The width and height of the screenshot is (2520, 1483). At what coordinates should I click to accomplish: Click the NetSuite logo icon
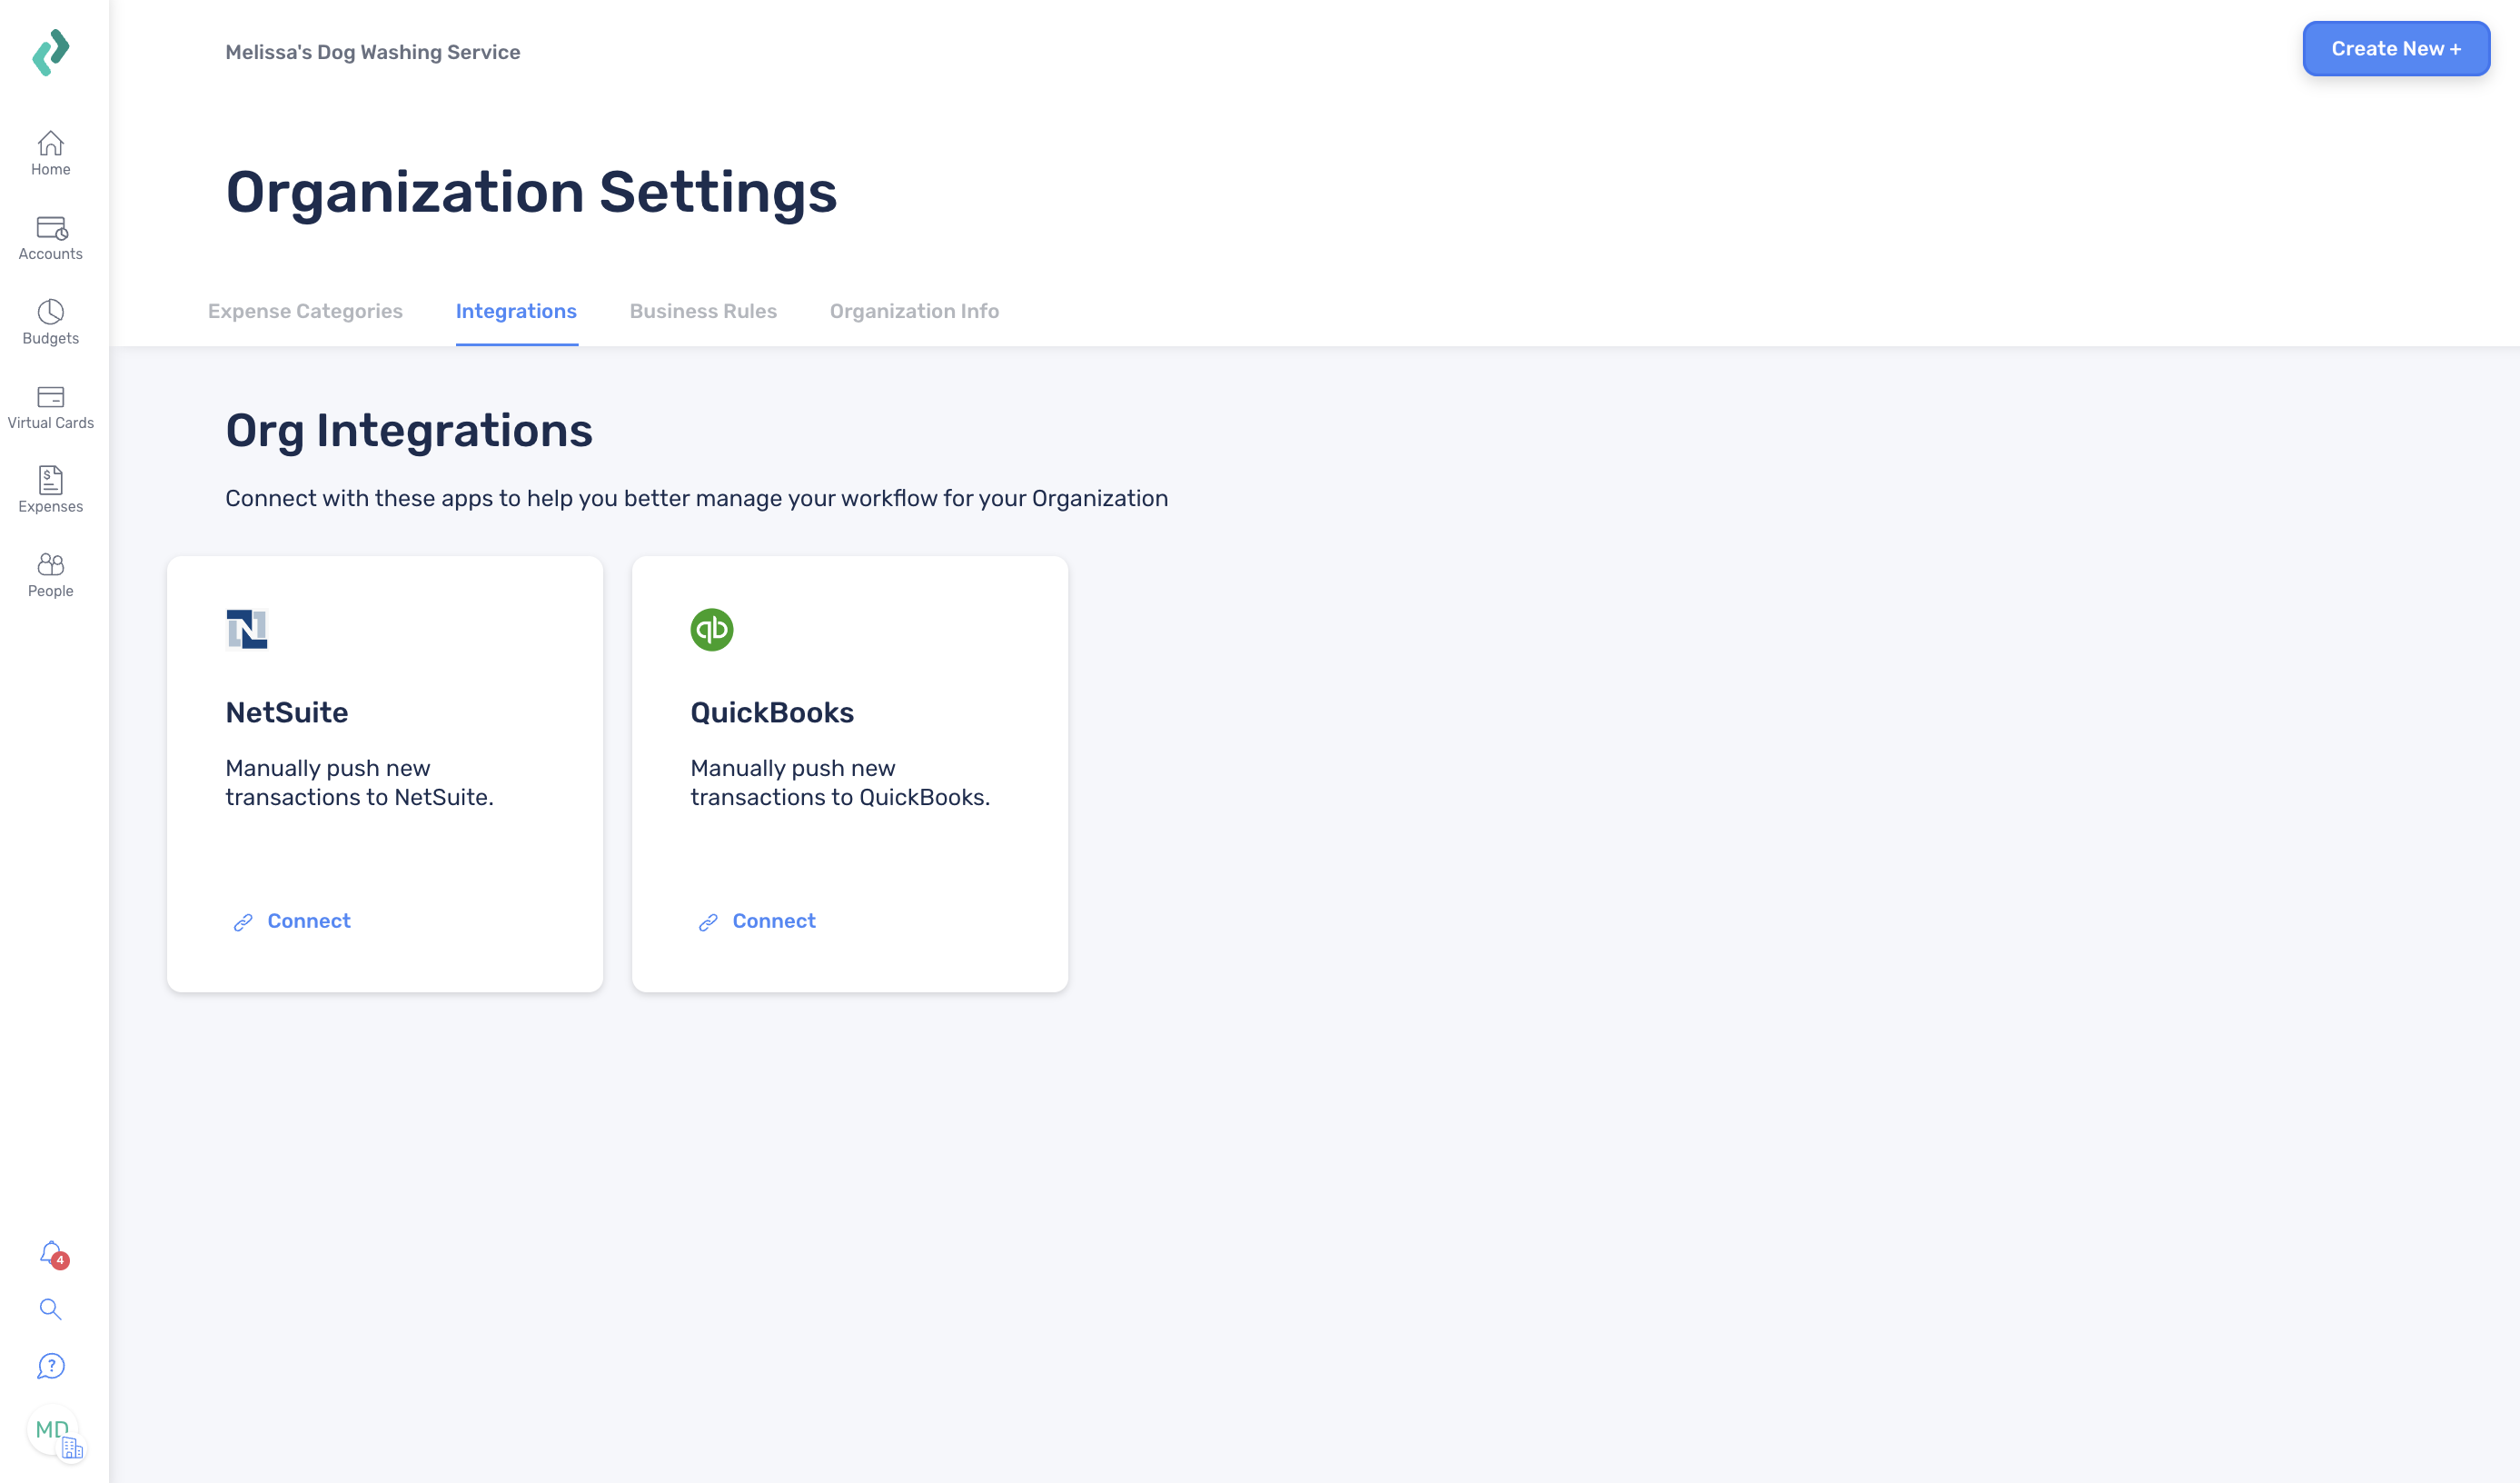pyautogui.click(x=247, y=629)
